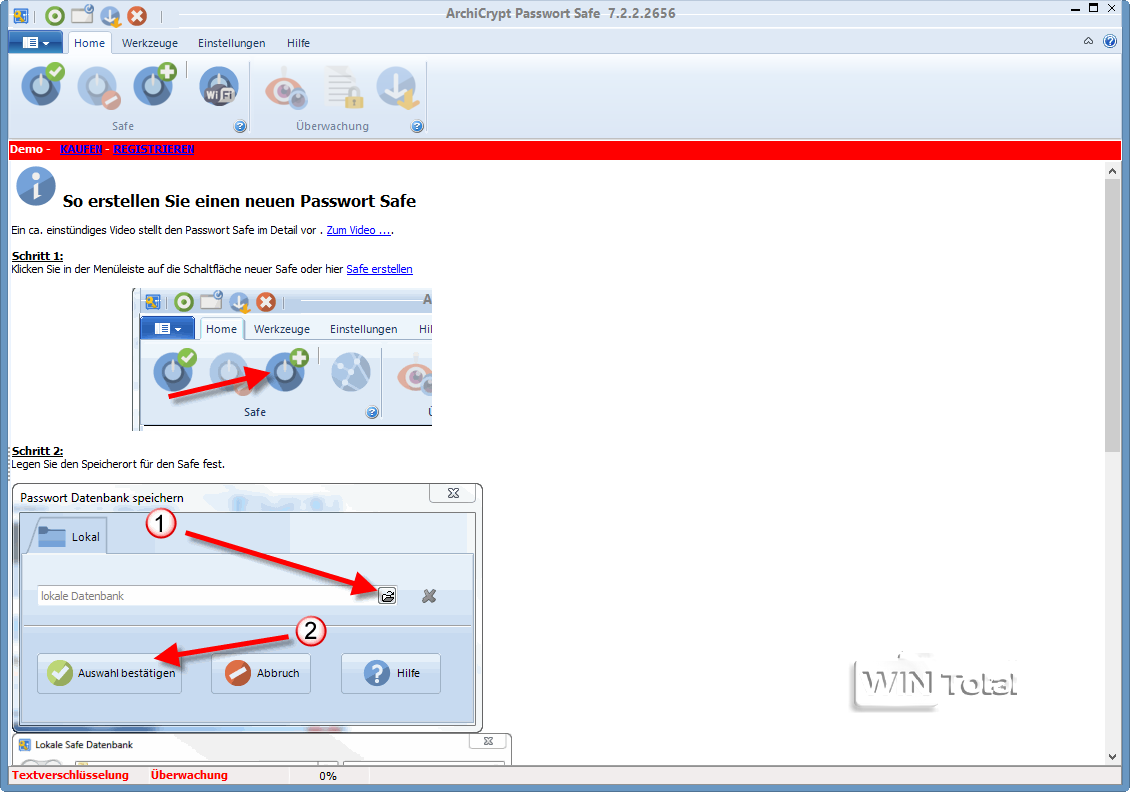Click the scroll down arrow of the page

pos(1112,757)
